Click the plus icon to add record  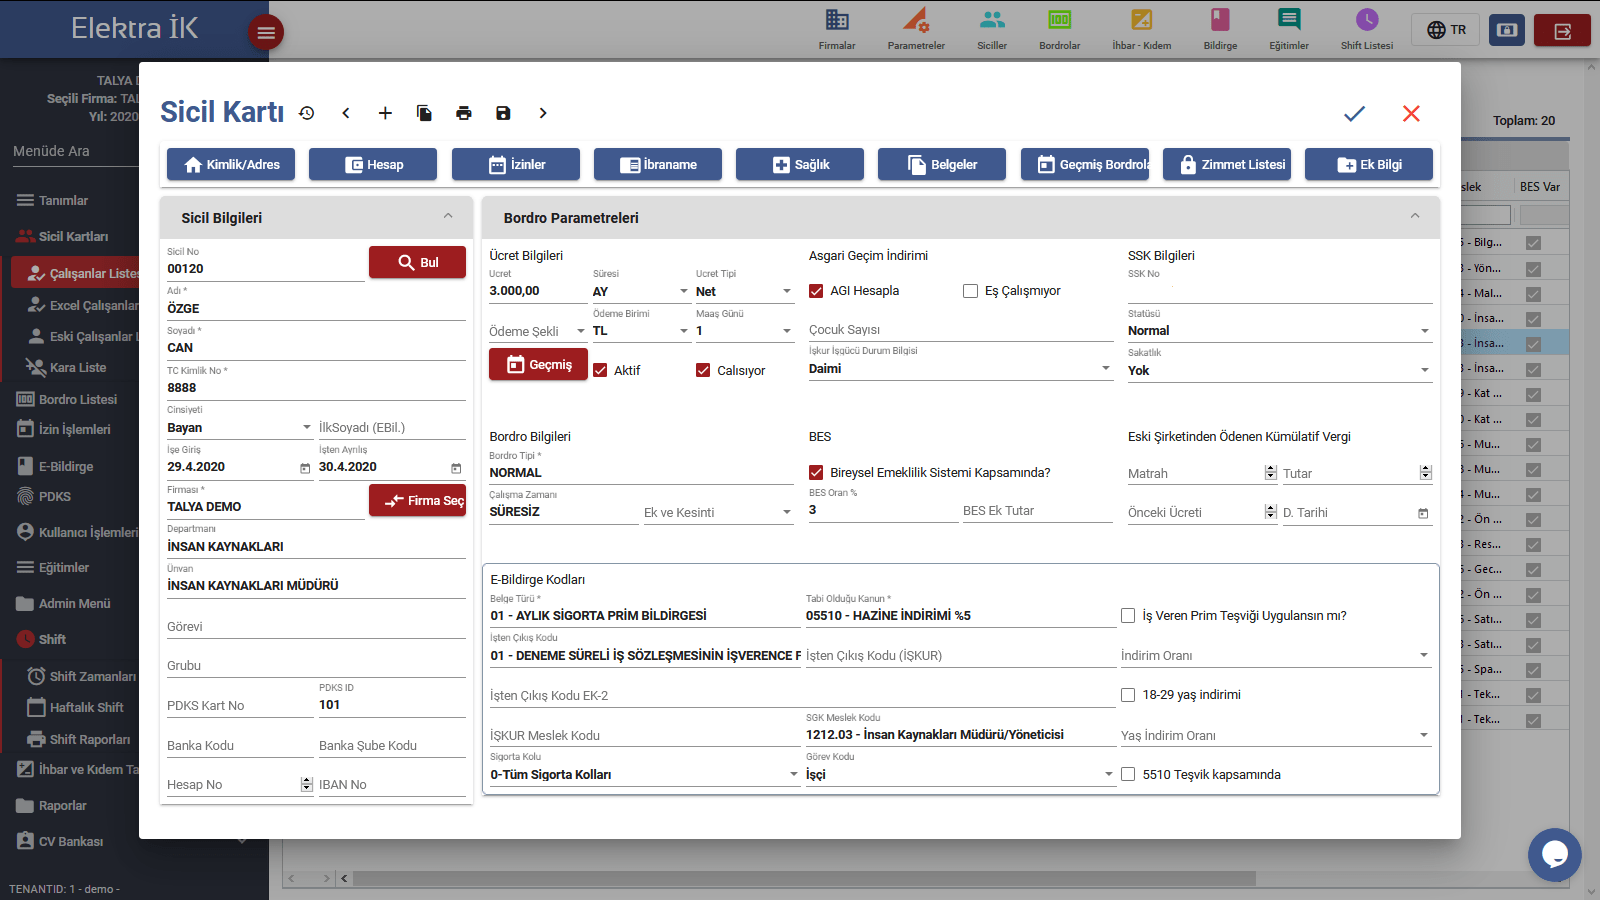[385, 114]
